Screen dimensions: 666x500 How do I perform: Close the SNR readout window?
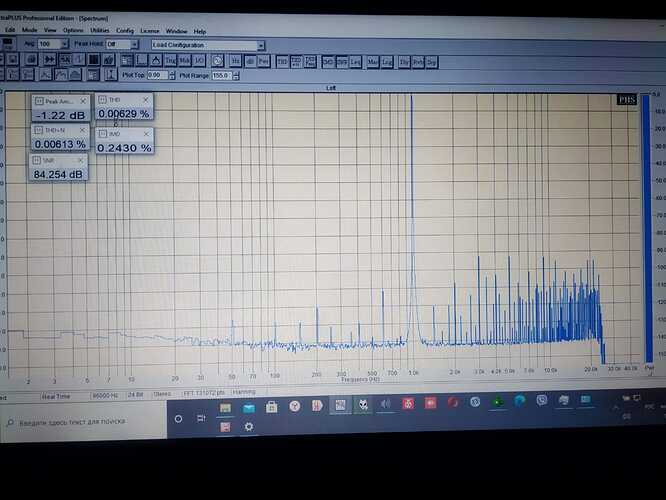80,160
